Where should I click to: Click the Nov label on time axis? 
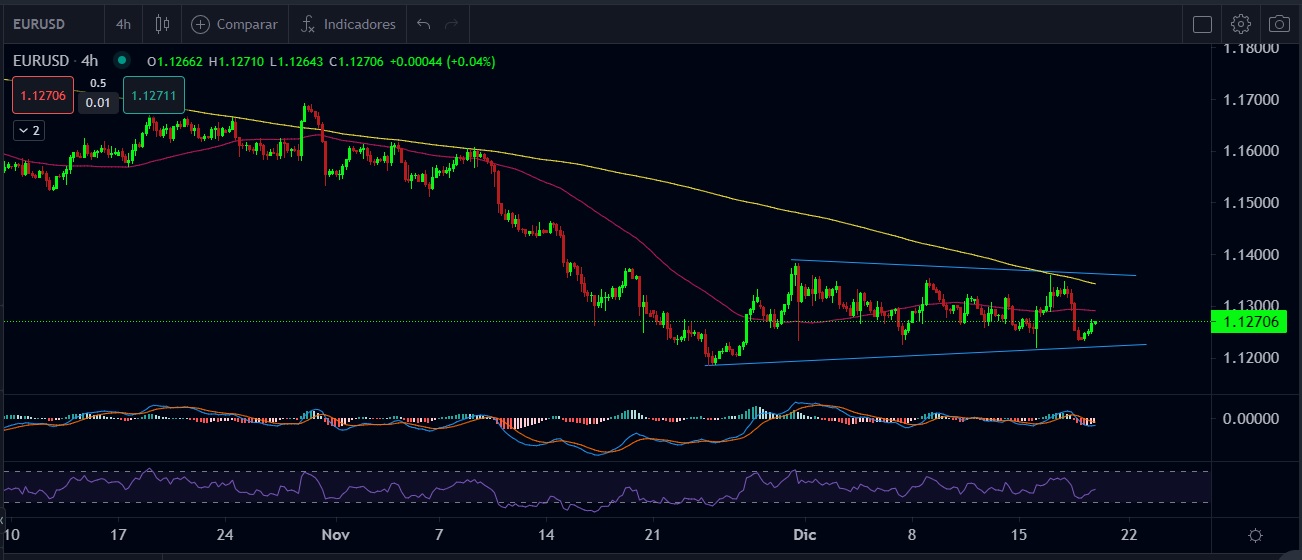pyautogui.click(x=335, y=535)
